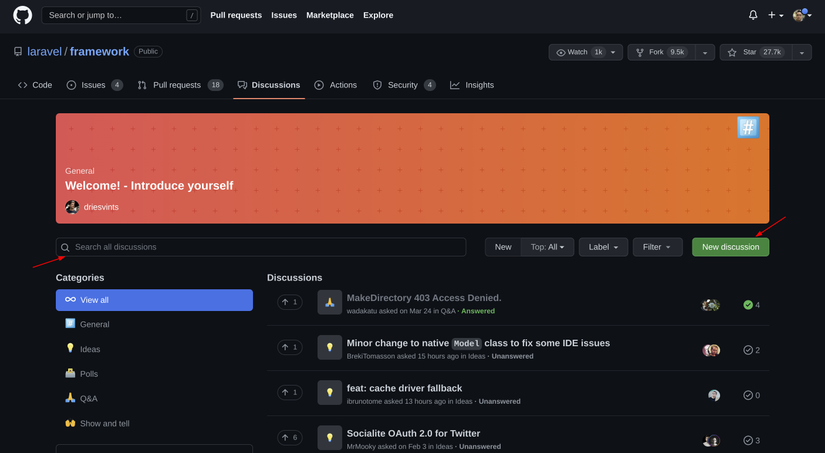
Task: Open Minor change to native Model discussion
Action: pos(478,343)
